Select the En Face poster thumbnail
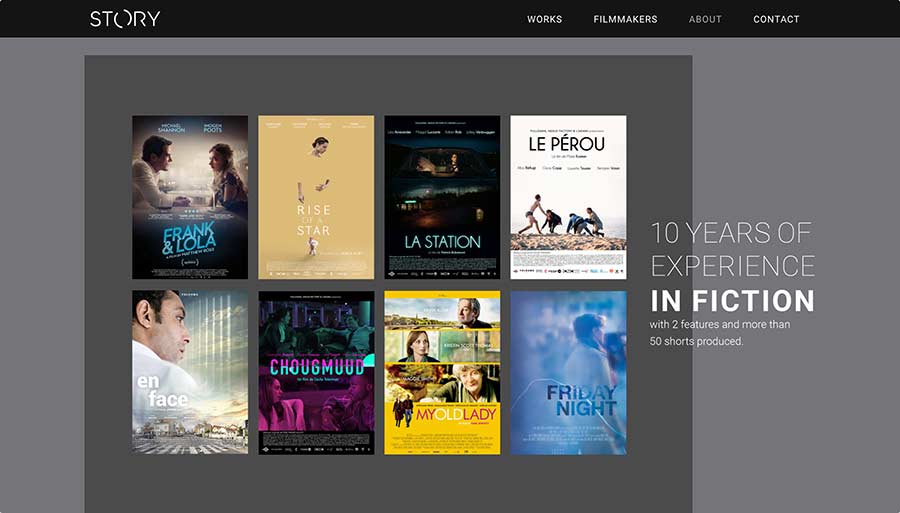Image resolution: width=900 pixels, height=513 pixels. click(x=190, y=372)
